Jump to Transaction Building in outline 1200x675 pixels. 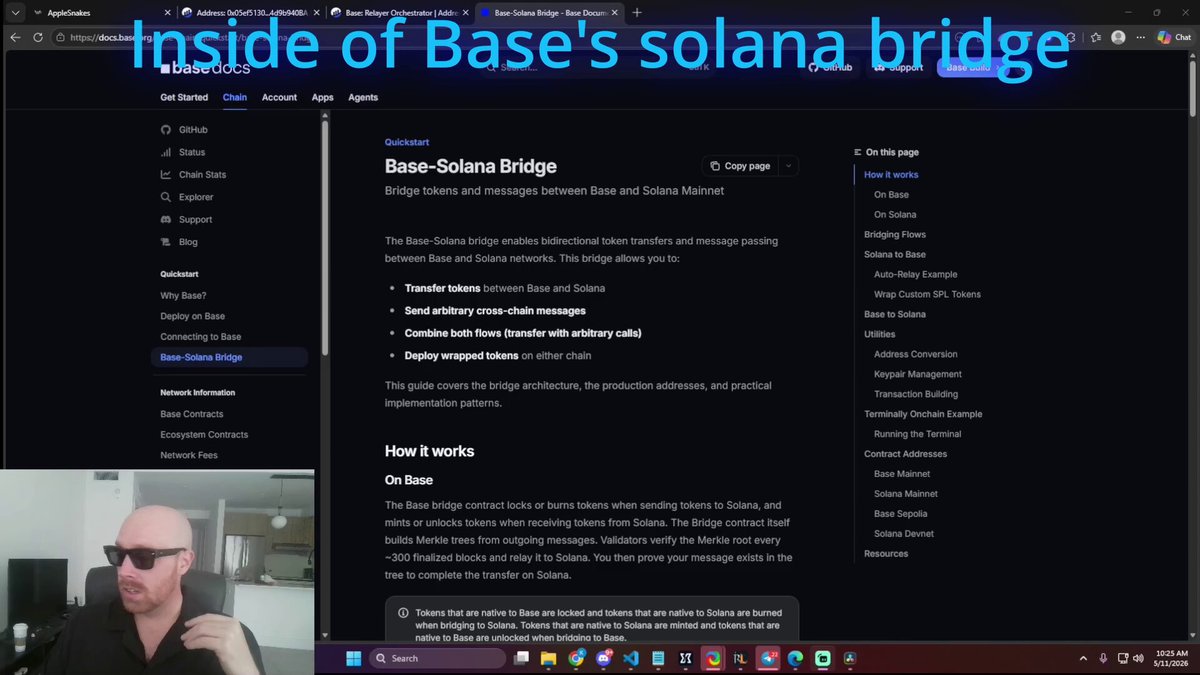click(916, 394)
